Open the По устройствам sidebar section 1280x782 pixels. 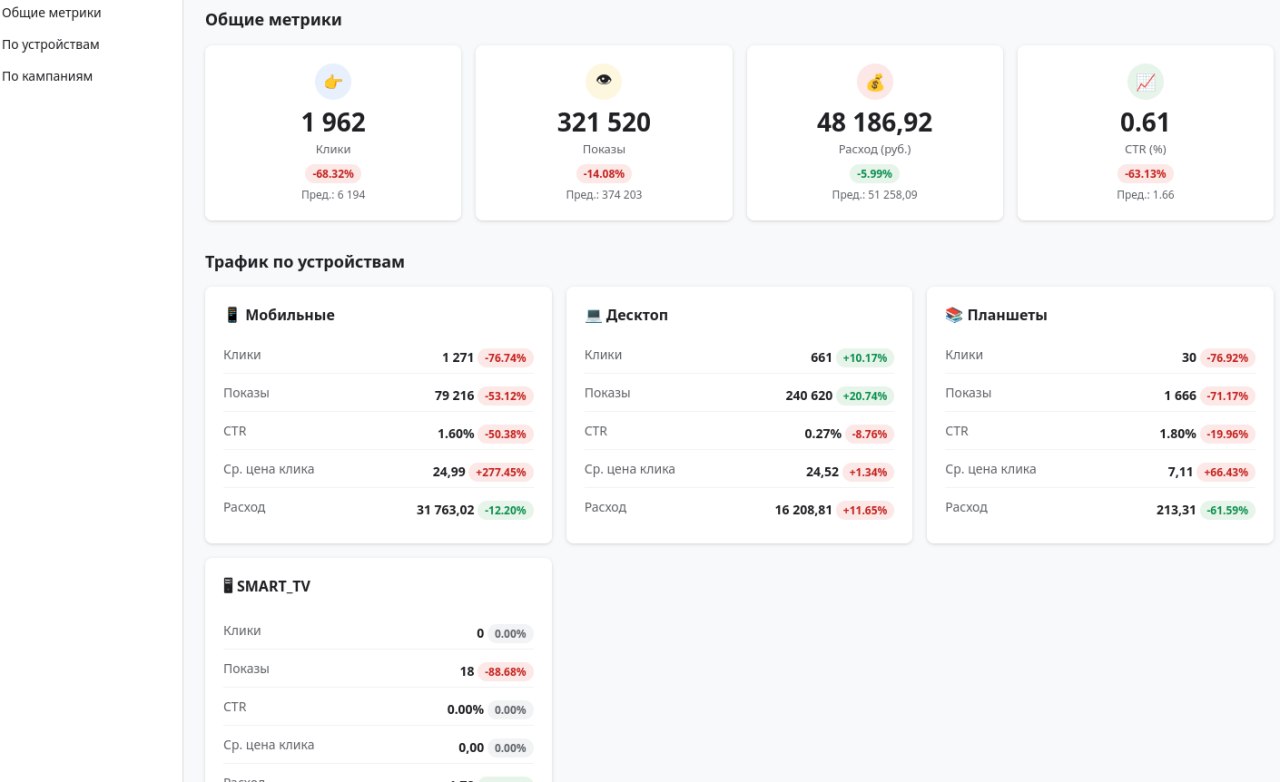[x=50, y=44]
